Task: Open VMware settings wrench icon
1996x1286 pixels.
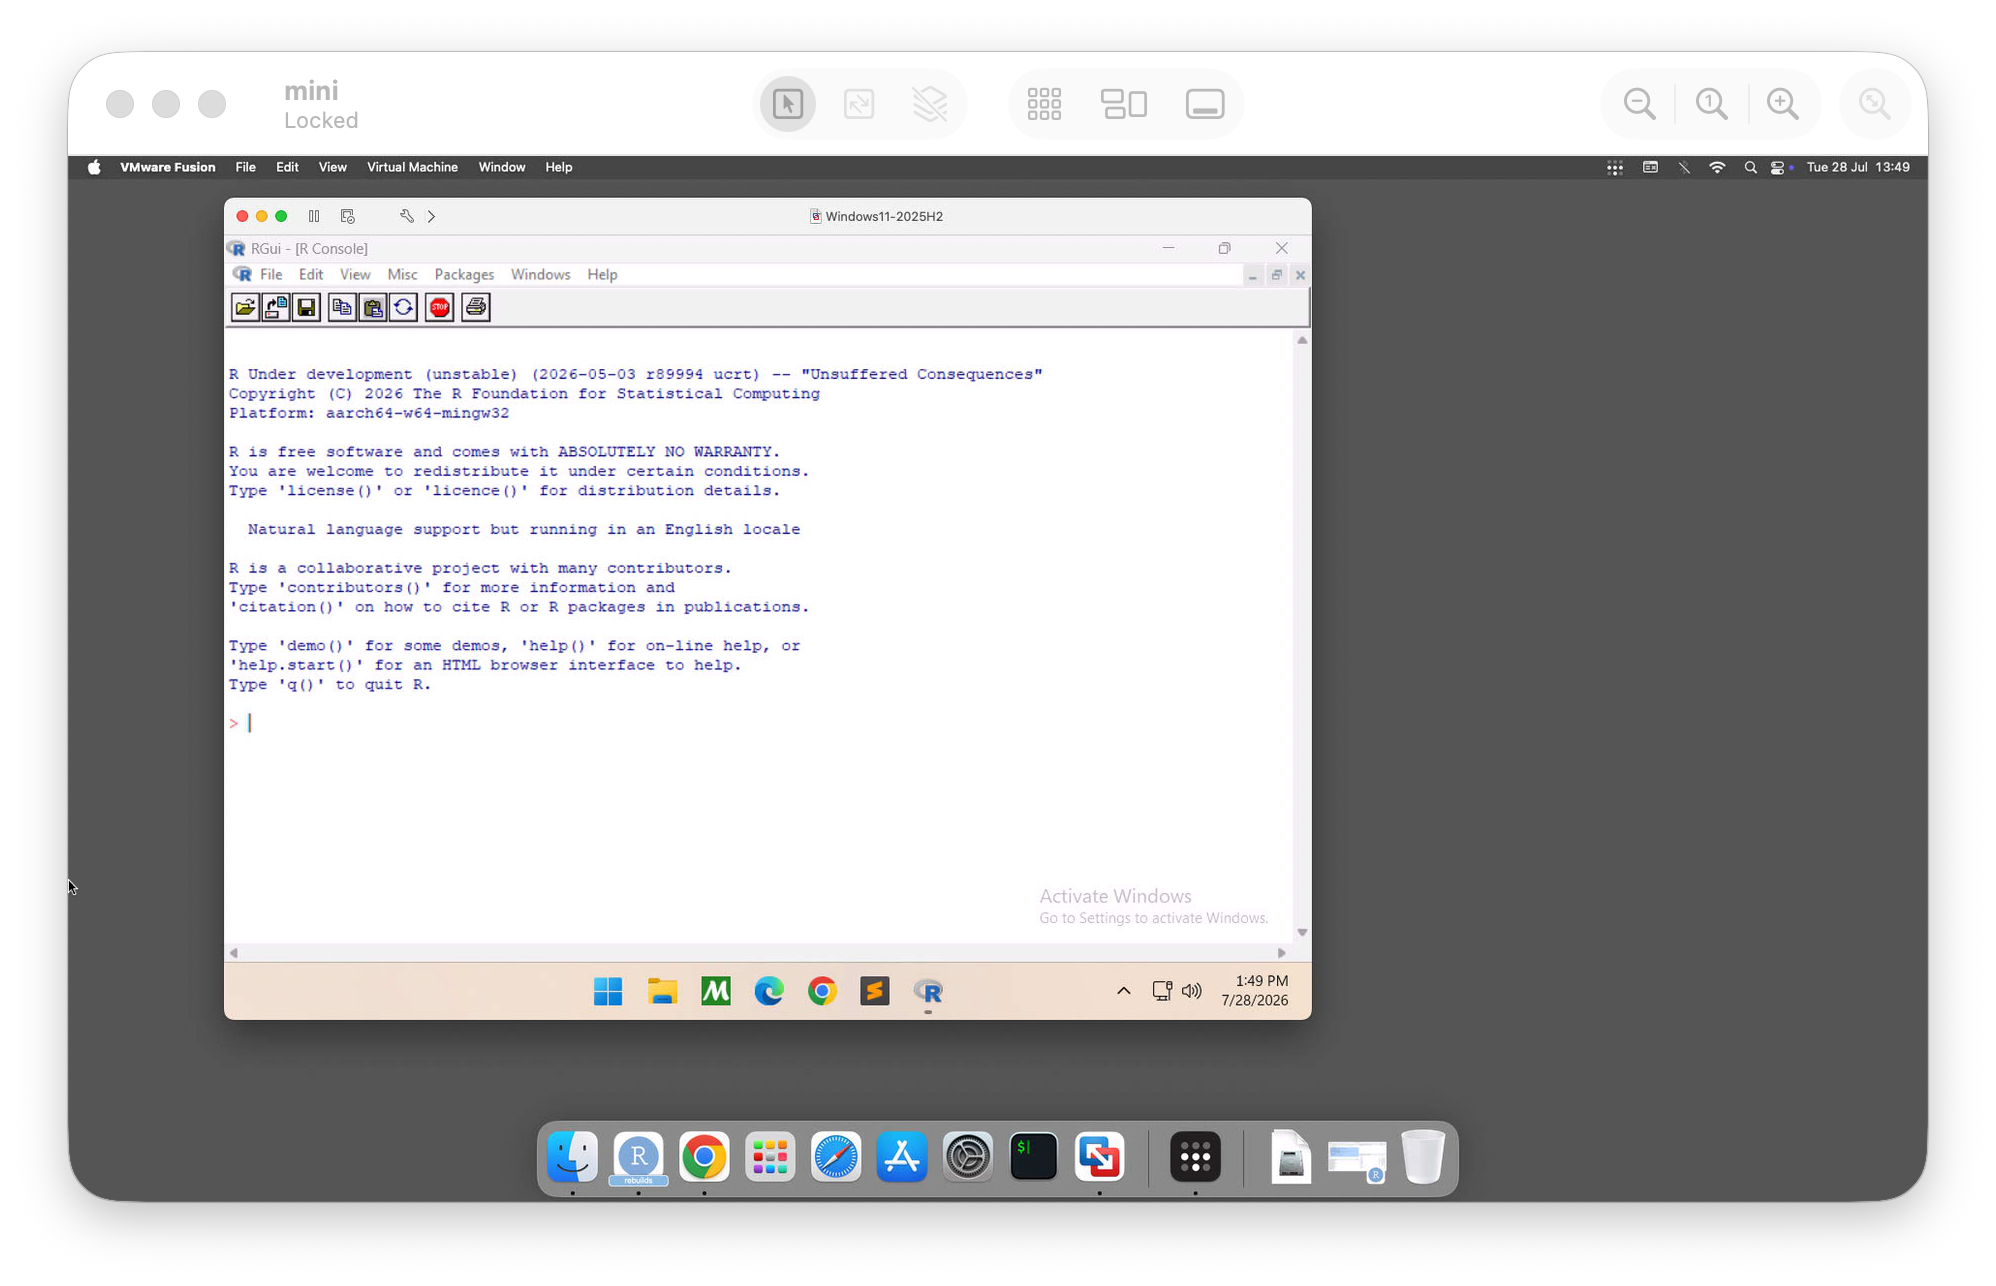Action: pyautogui.click(x=407, y=216)
